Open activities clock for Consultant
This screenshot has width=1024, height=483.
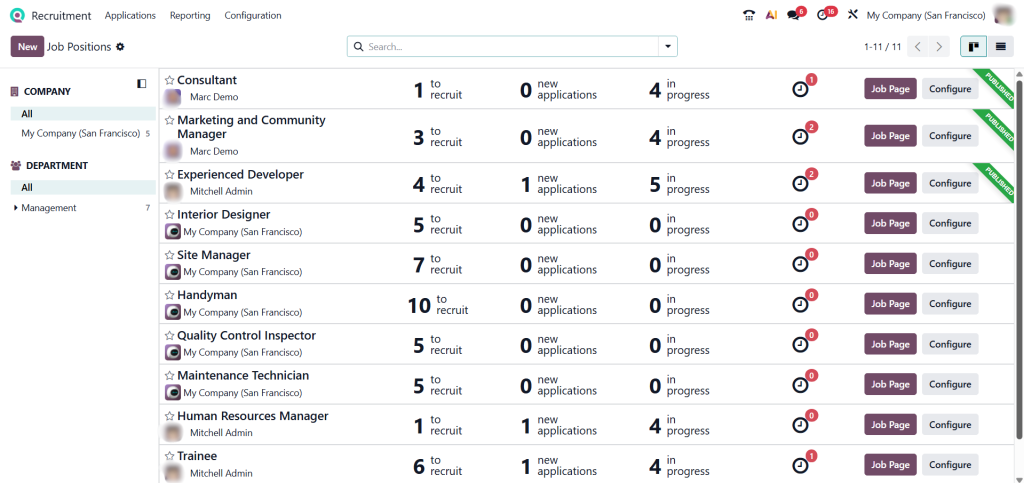pyautogui.click(x=800, y=89)
